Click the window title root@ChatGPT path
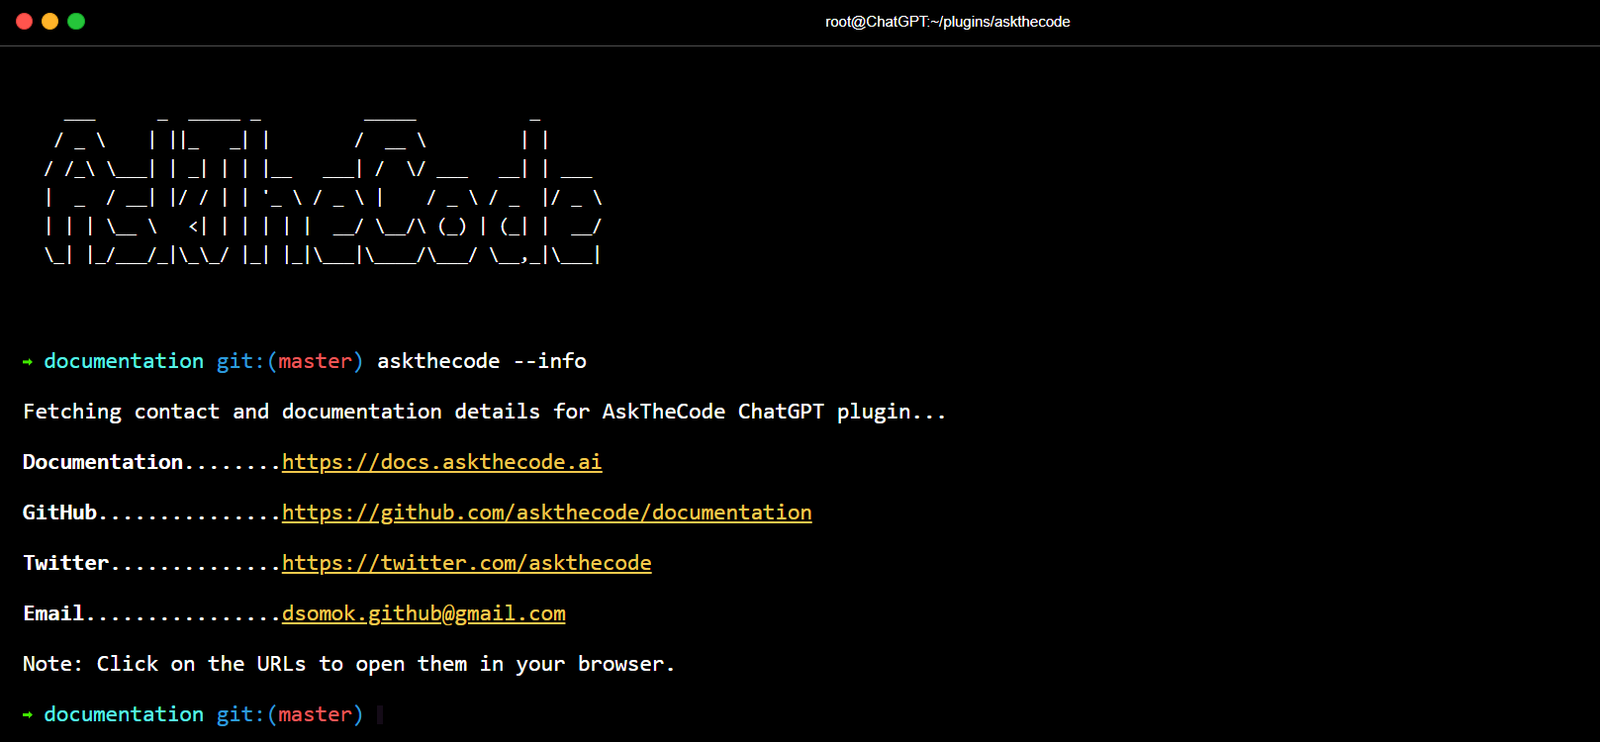This screenshot has width=1600, height=742. pyautogui.click(x=946, y=22)
